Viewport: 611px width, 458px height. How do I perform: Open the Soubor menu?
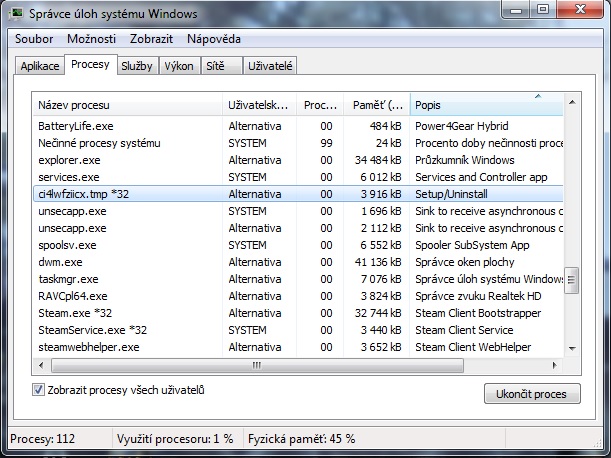(34, 39)
